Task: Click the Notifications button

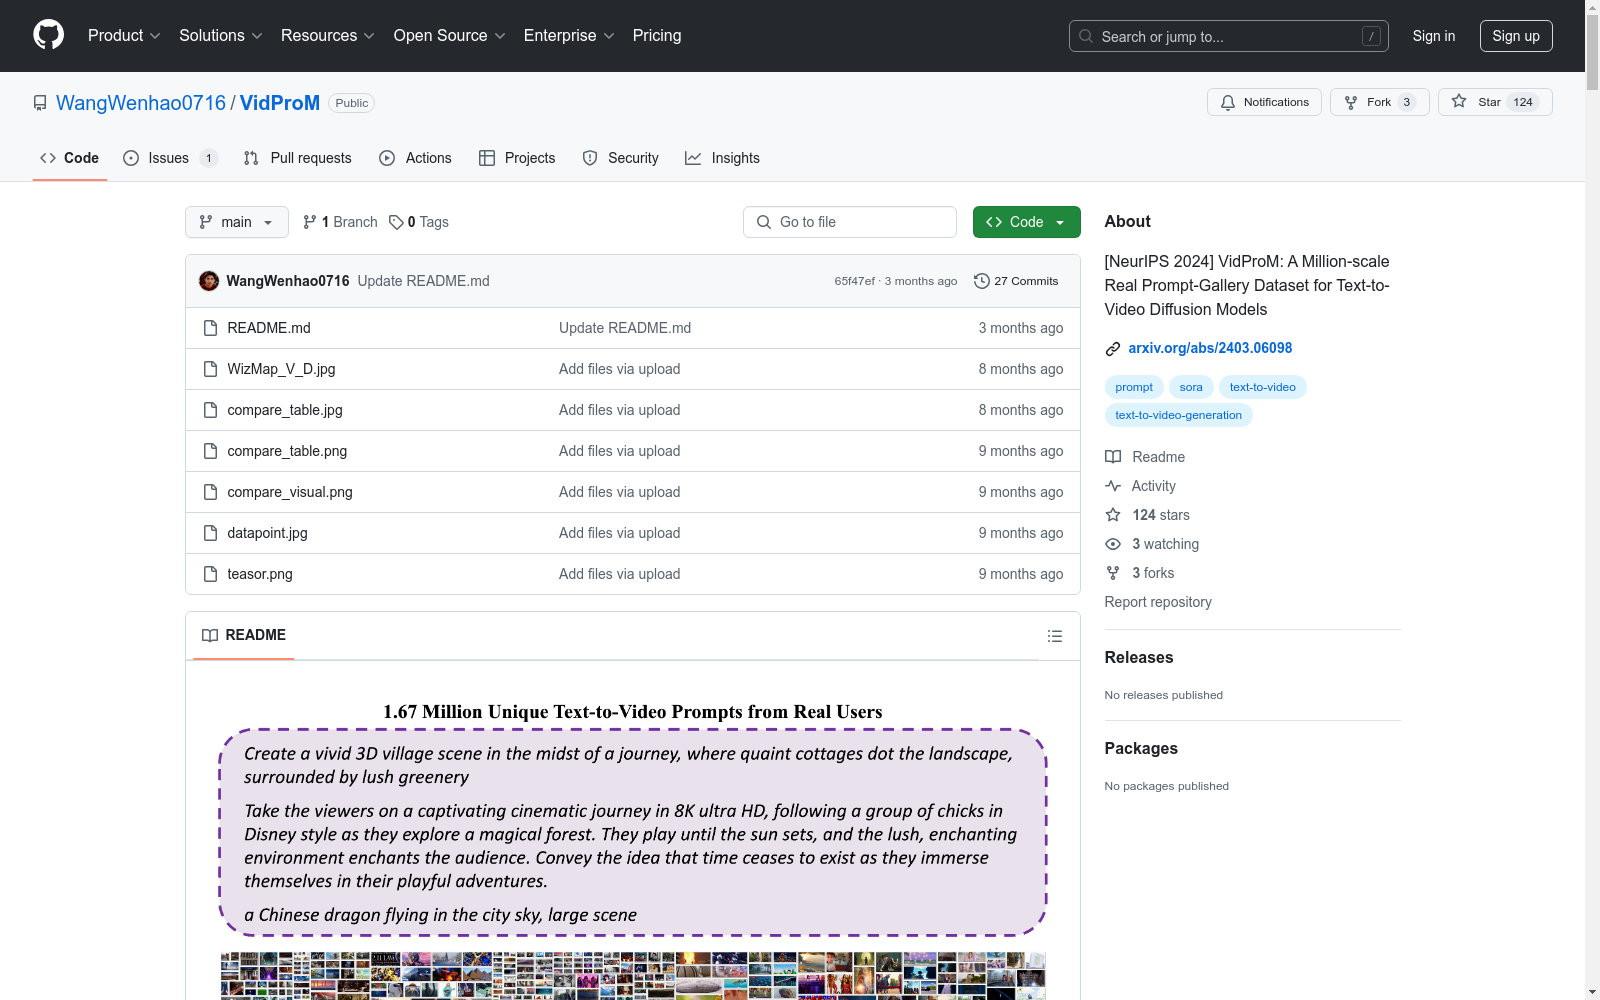Action: (1265, 102)
